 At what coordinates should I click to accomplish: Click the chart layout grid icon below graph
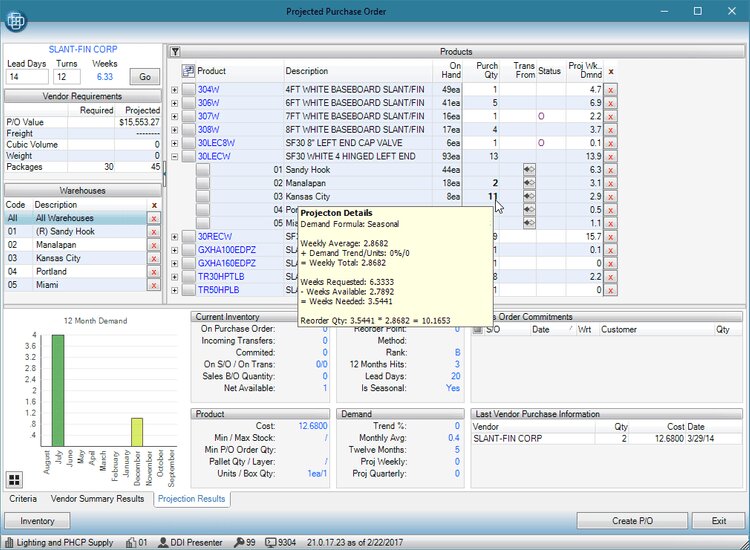(x=15, y=480)
